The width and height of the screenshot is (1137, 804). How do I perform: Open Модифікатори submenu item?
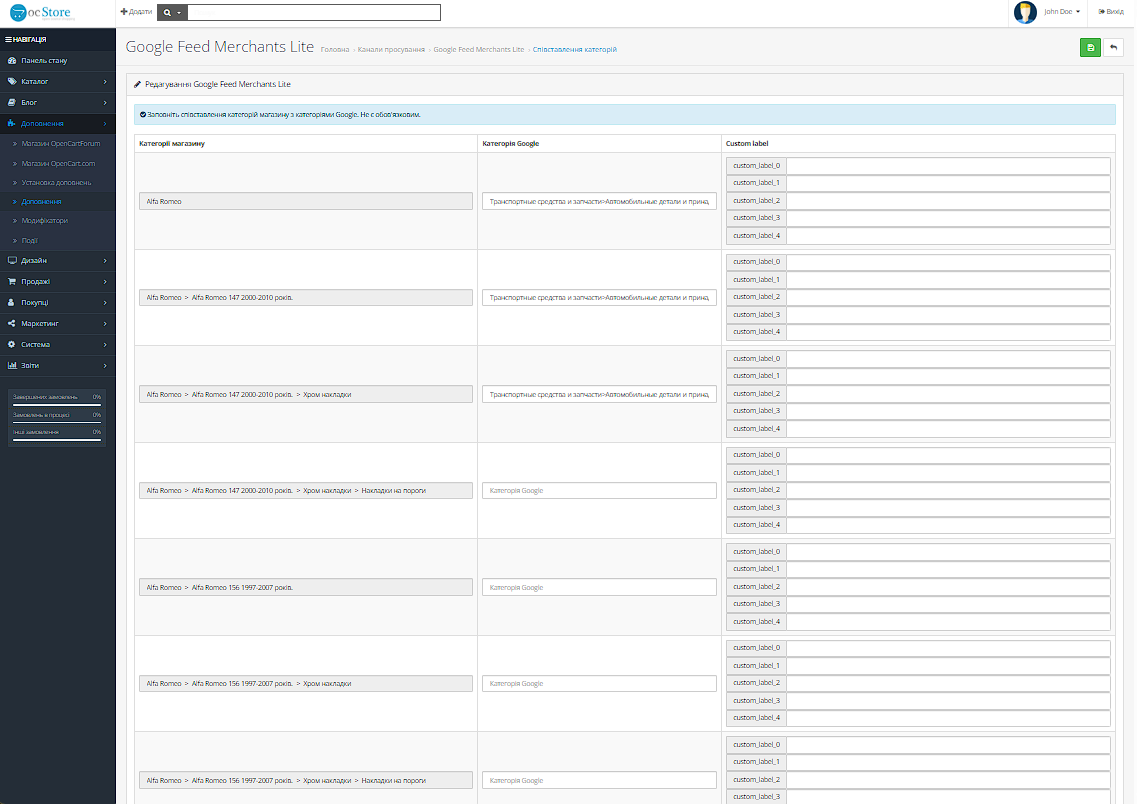coord(44,221)
